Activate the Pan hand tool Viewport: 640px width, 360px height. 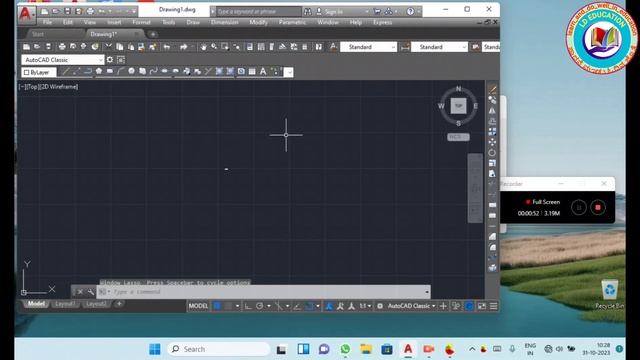(203, 47)
